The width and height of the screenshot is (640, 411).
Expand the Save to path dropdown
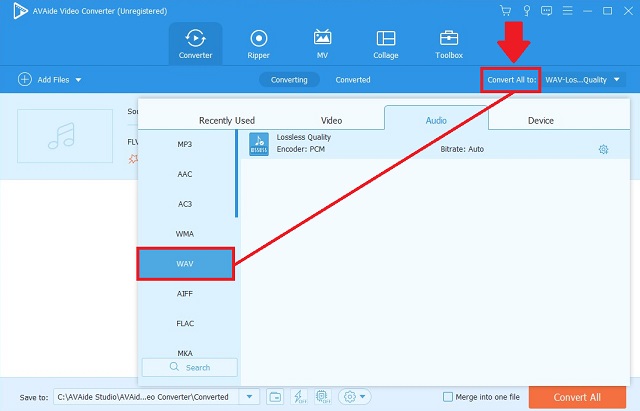249,397
